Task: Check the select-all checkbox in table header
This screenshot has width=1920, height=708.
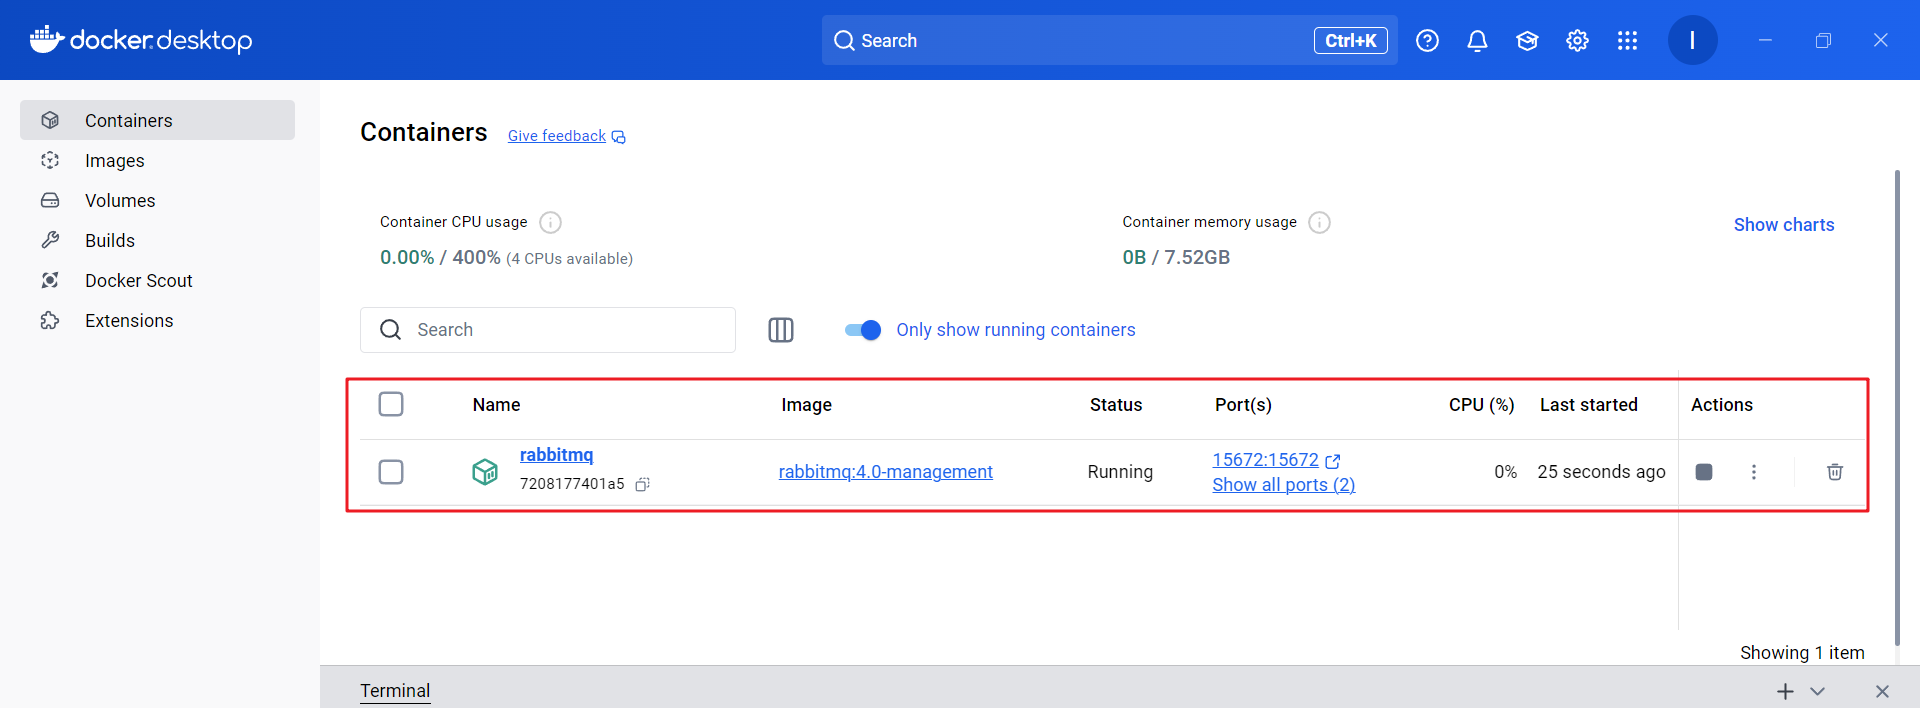Action: click(391, 404)
